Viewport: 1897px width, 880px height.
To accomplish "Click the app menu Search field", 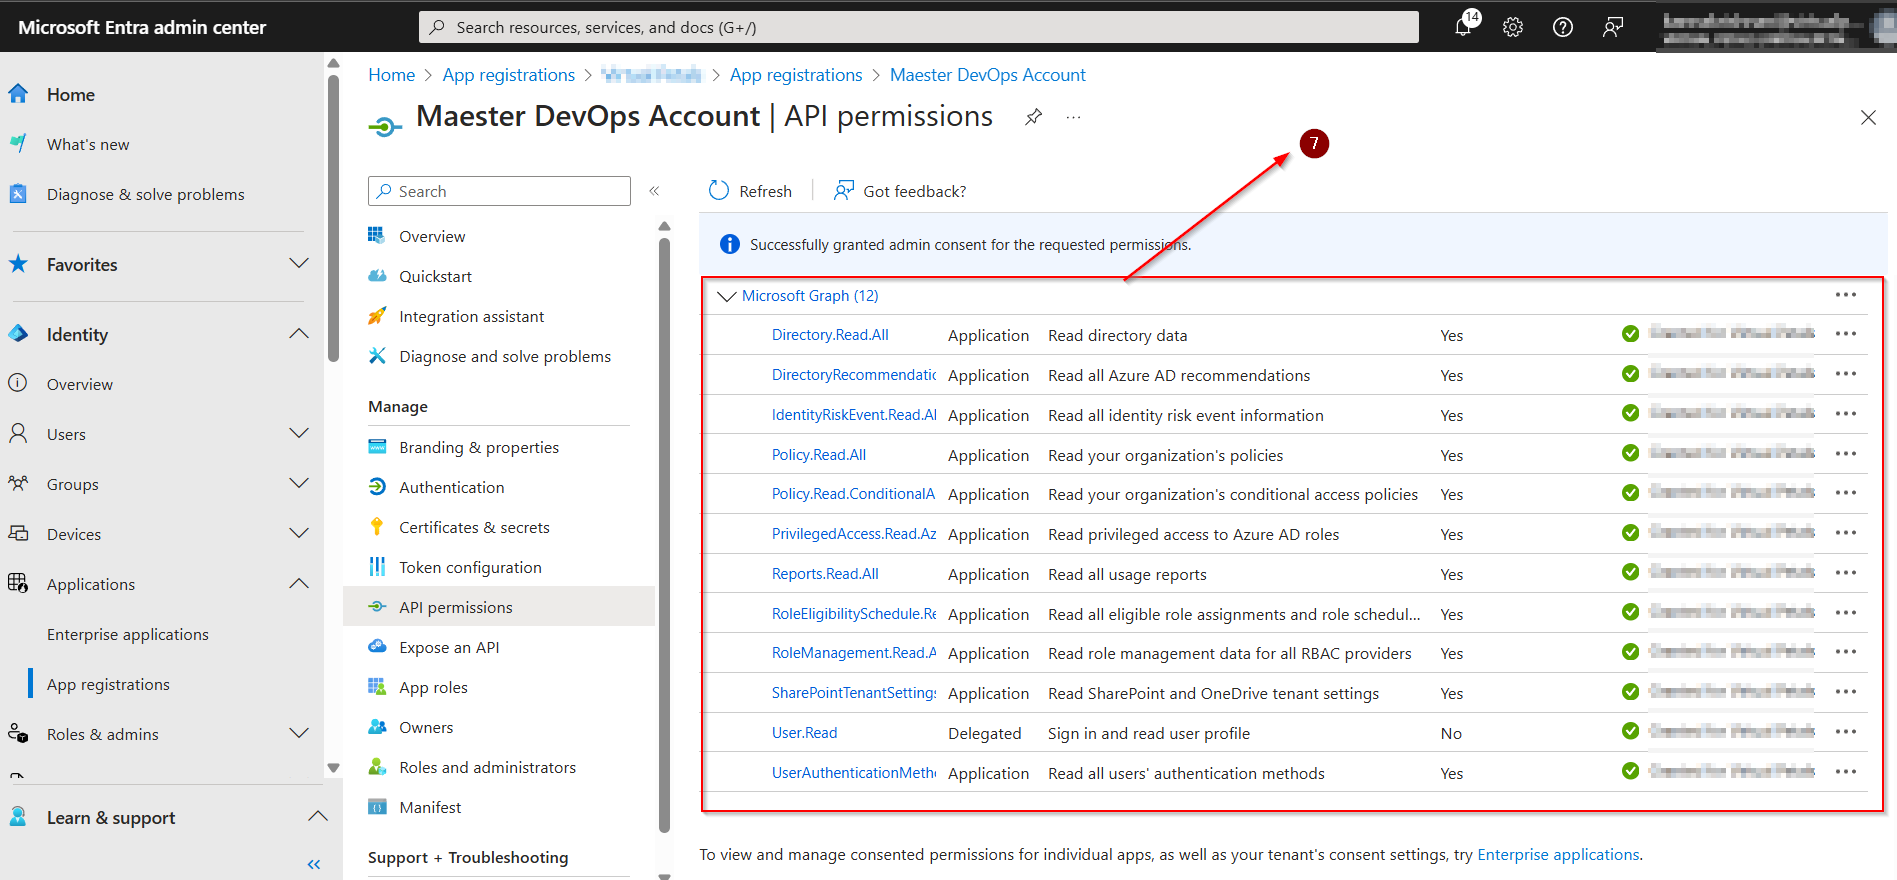I will click(x=499, y=191).
